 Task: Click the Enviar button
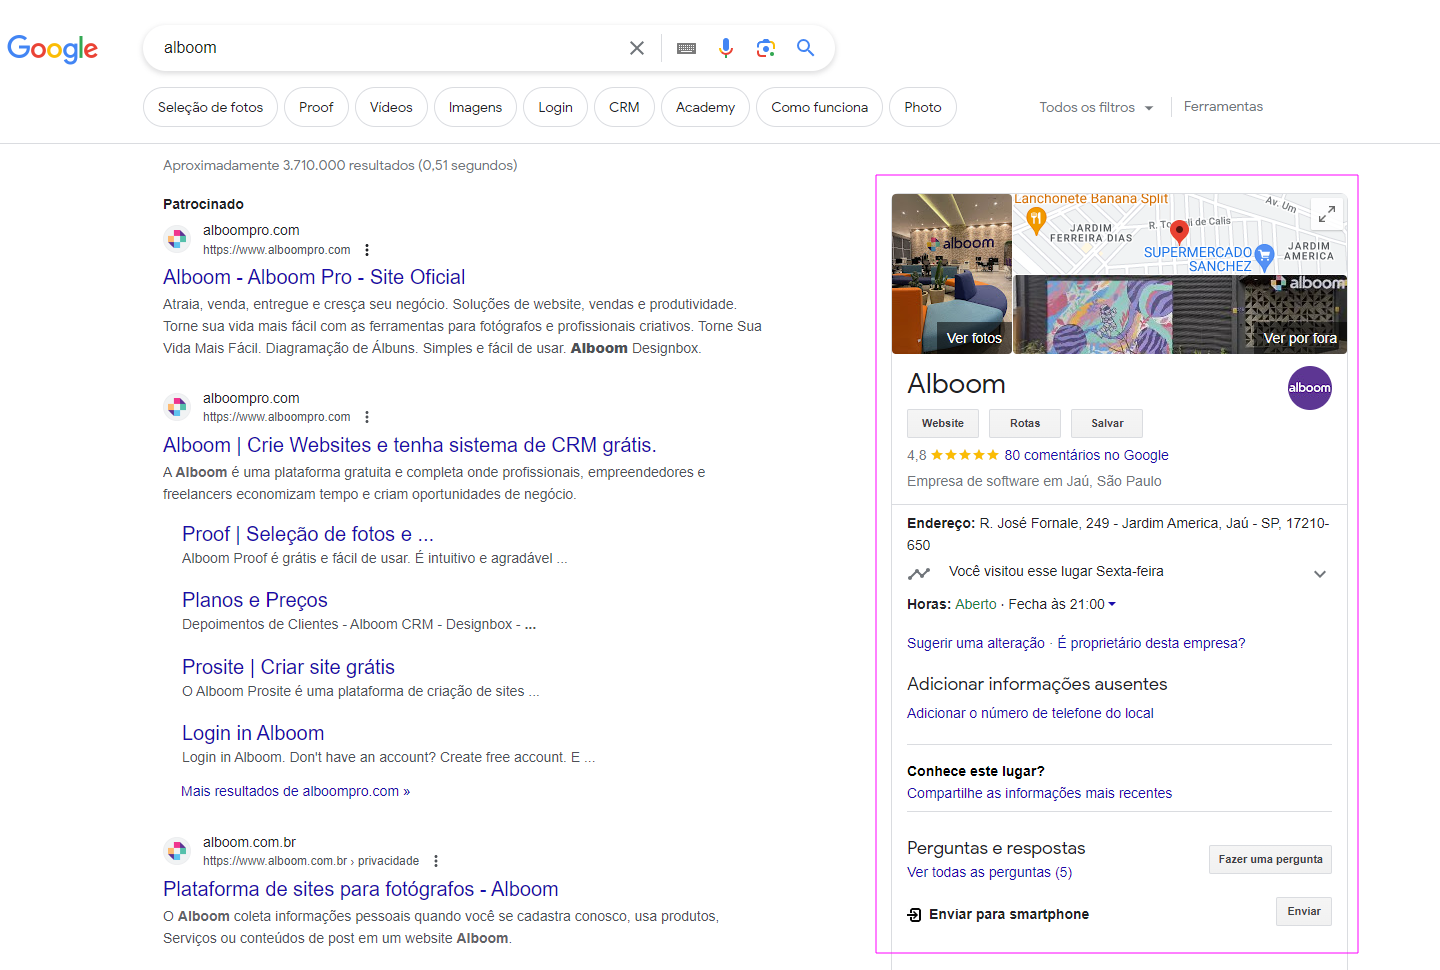(1304, 911)
